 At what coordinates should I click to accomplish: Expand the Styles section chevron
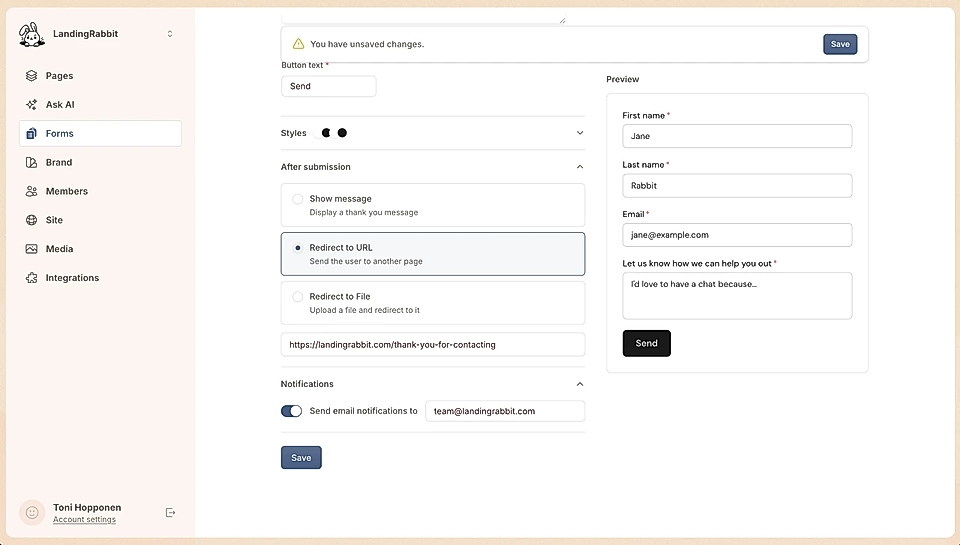[x=580, y=133]
